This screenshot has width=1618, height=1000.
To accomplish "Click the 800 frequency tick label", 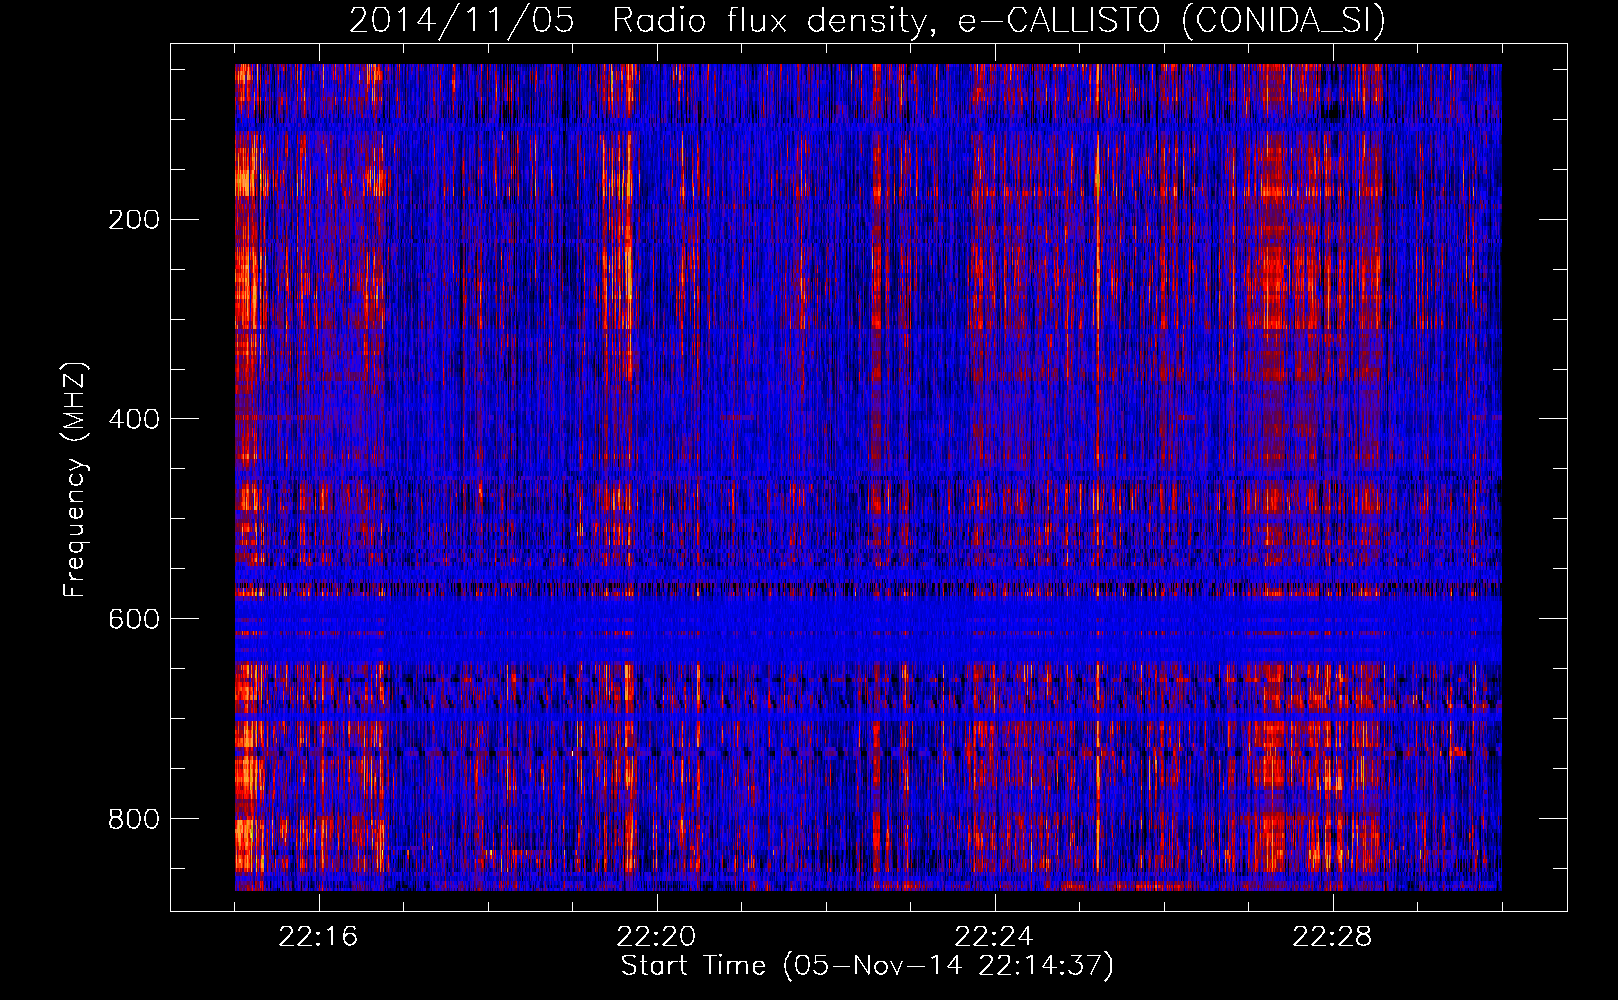I will click(134, 819).
